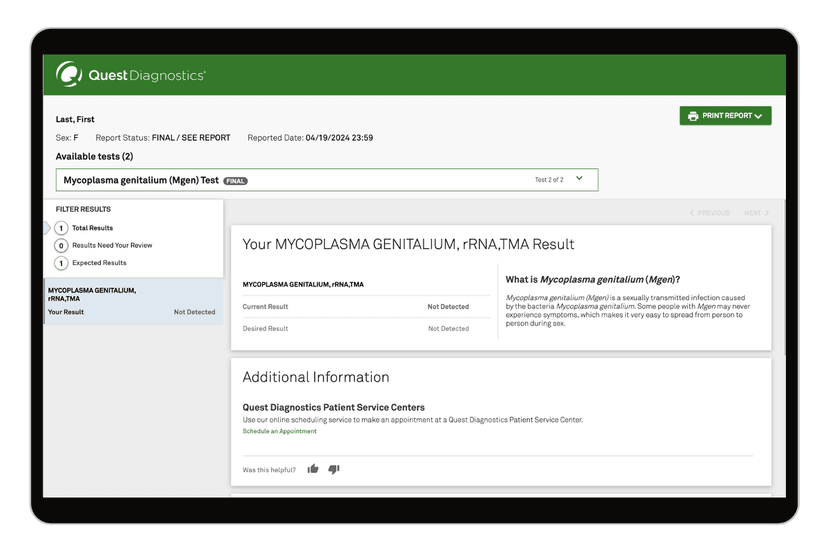Click the Quest Diagnostics logo
Screen dimensions: 828x552
click(x=131, y=75)
